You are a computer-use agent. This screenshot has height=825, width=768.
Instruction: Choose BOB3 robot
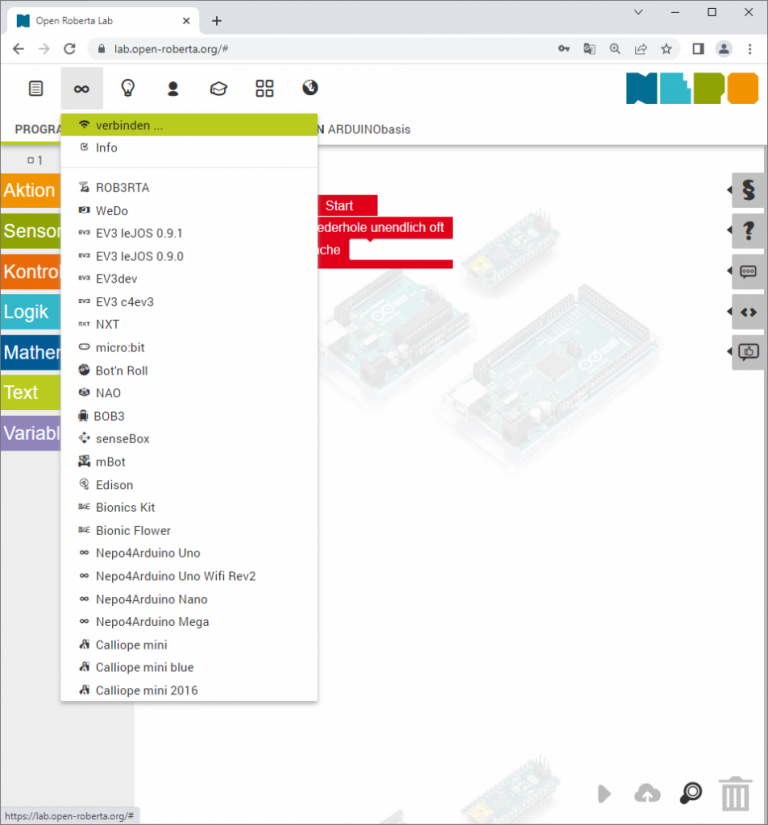coord(189,417)
